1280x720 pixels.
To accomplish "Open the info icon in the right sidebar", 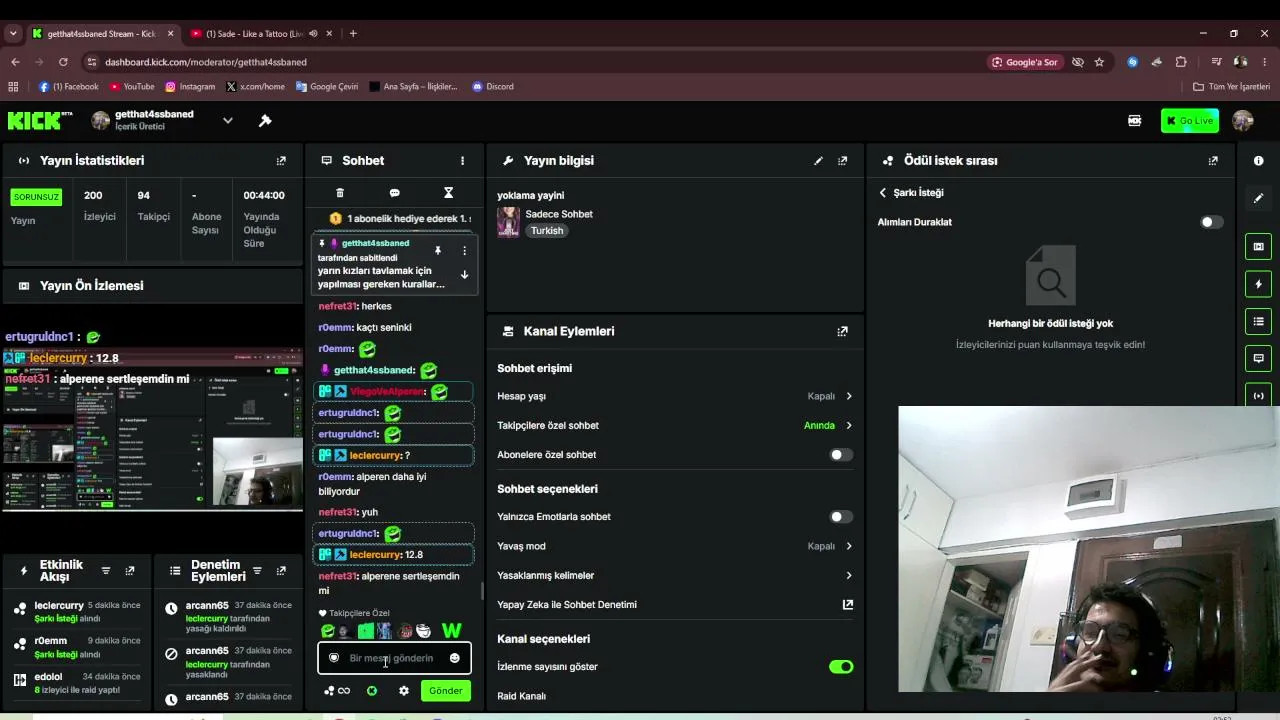I will (1259, 161).
